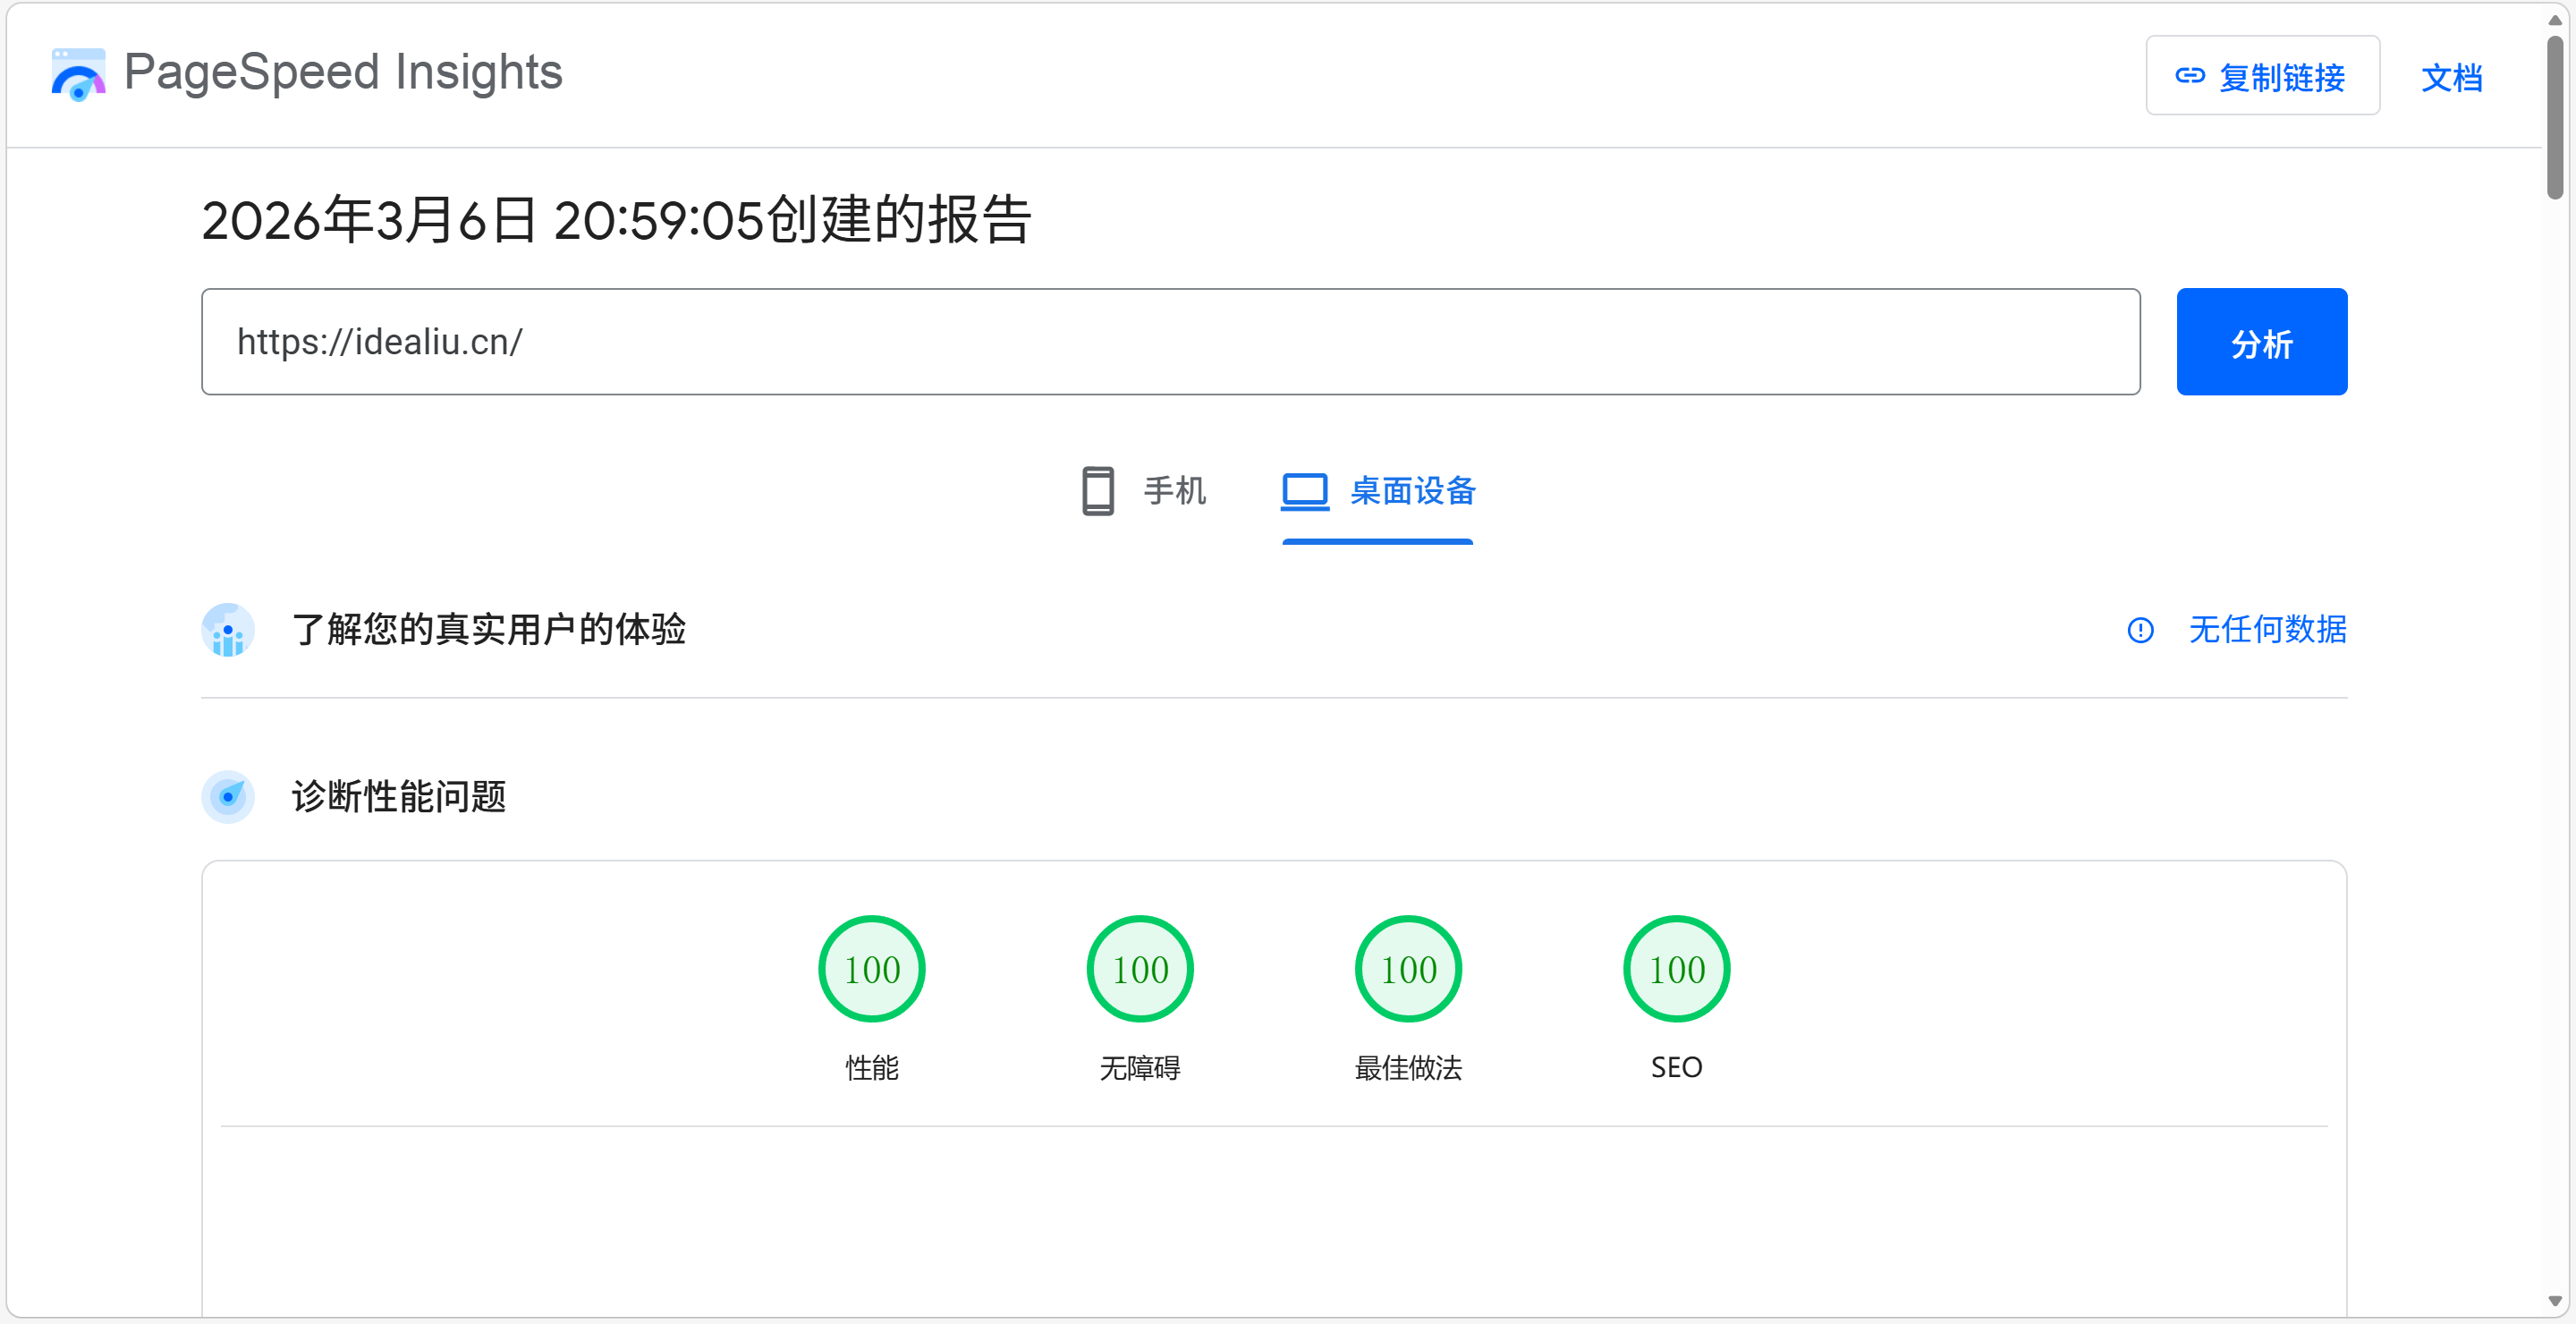Click the speedometer icon beside 诊断性能问题
Screen dimensions: 2576x1324
[x=228, y=797]
